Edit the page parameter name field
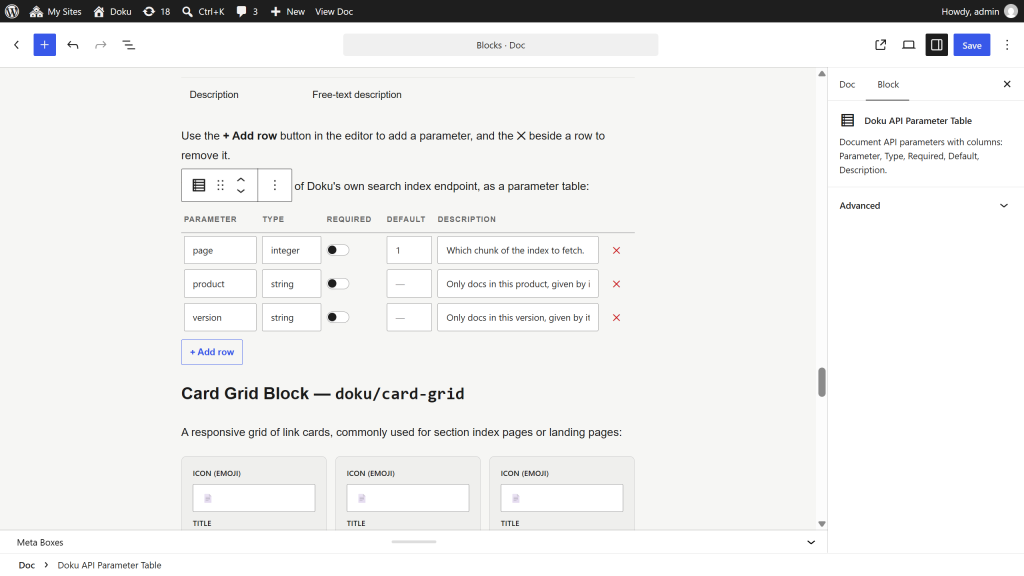This screenshot has width=1024, height=576. 220,250
